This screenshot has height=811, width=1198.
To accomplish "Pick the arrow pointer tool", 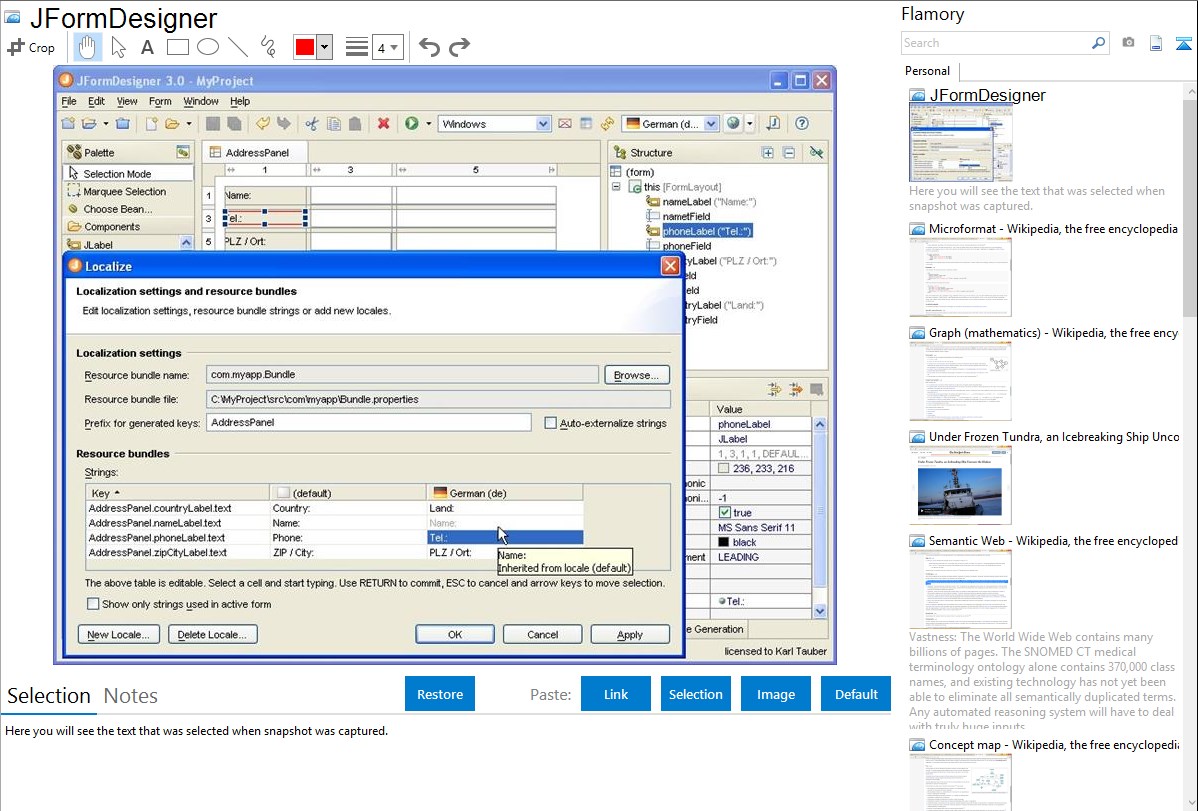I will (x=118, y=47).
